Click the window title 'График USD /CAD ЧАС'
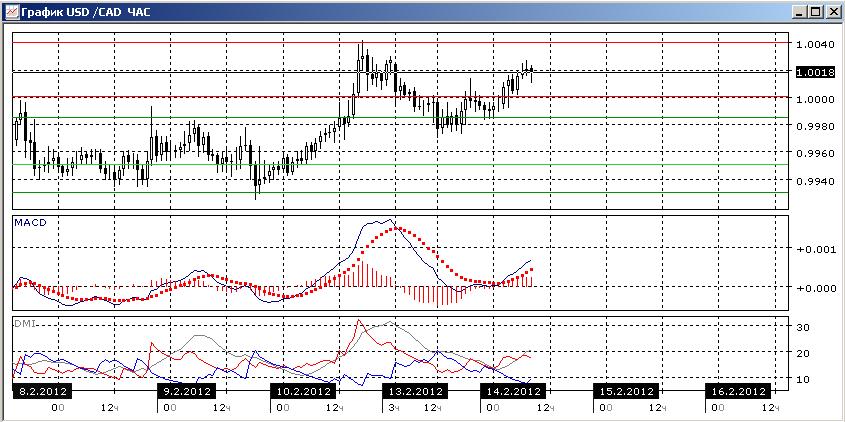 (86, 11)
